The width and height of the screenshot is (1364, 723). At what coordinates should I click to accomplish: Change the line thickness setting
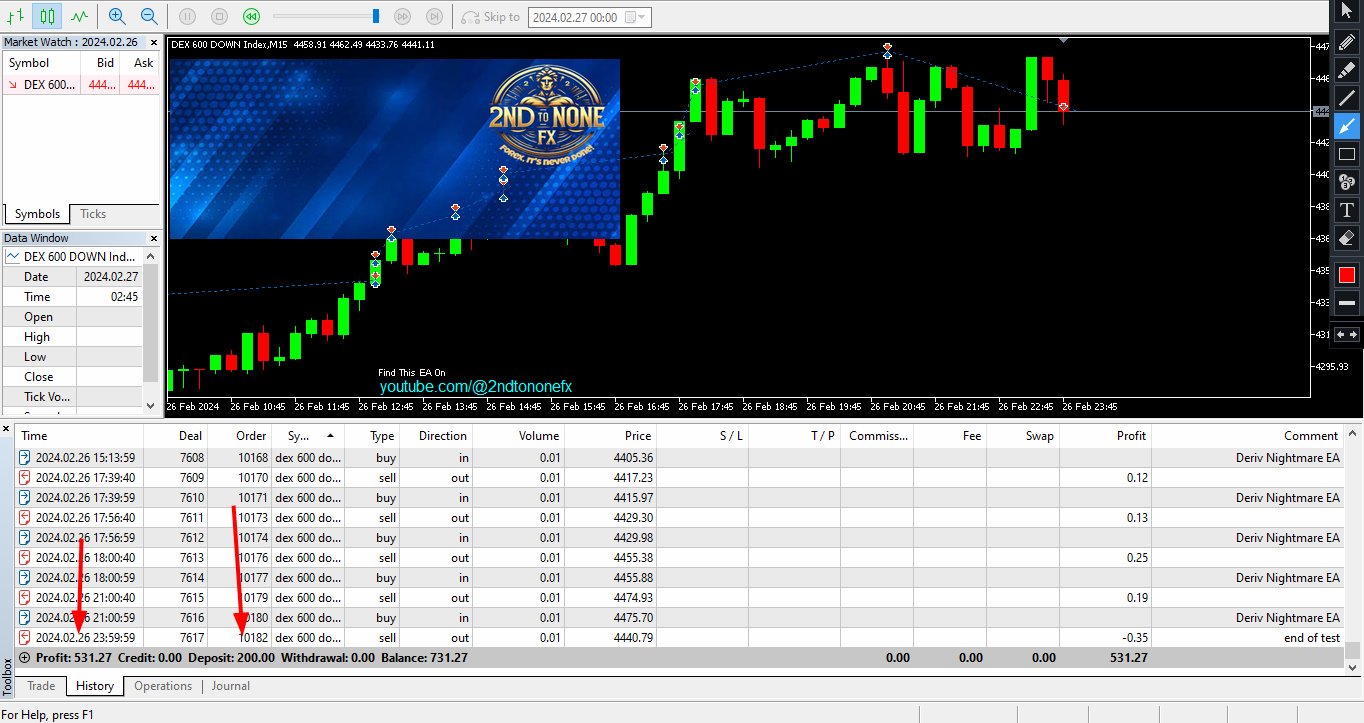click(1346, 303)
